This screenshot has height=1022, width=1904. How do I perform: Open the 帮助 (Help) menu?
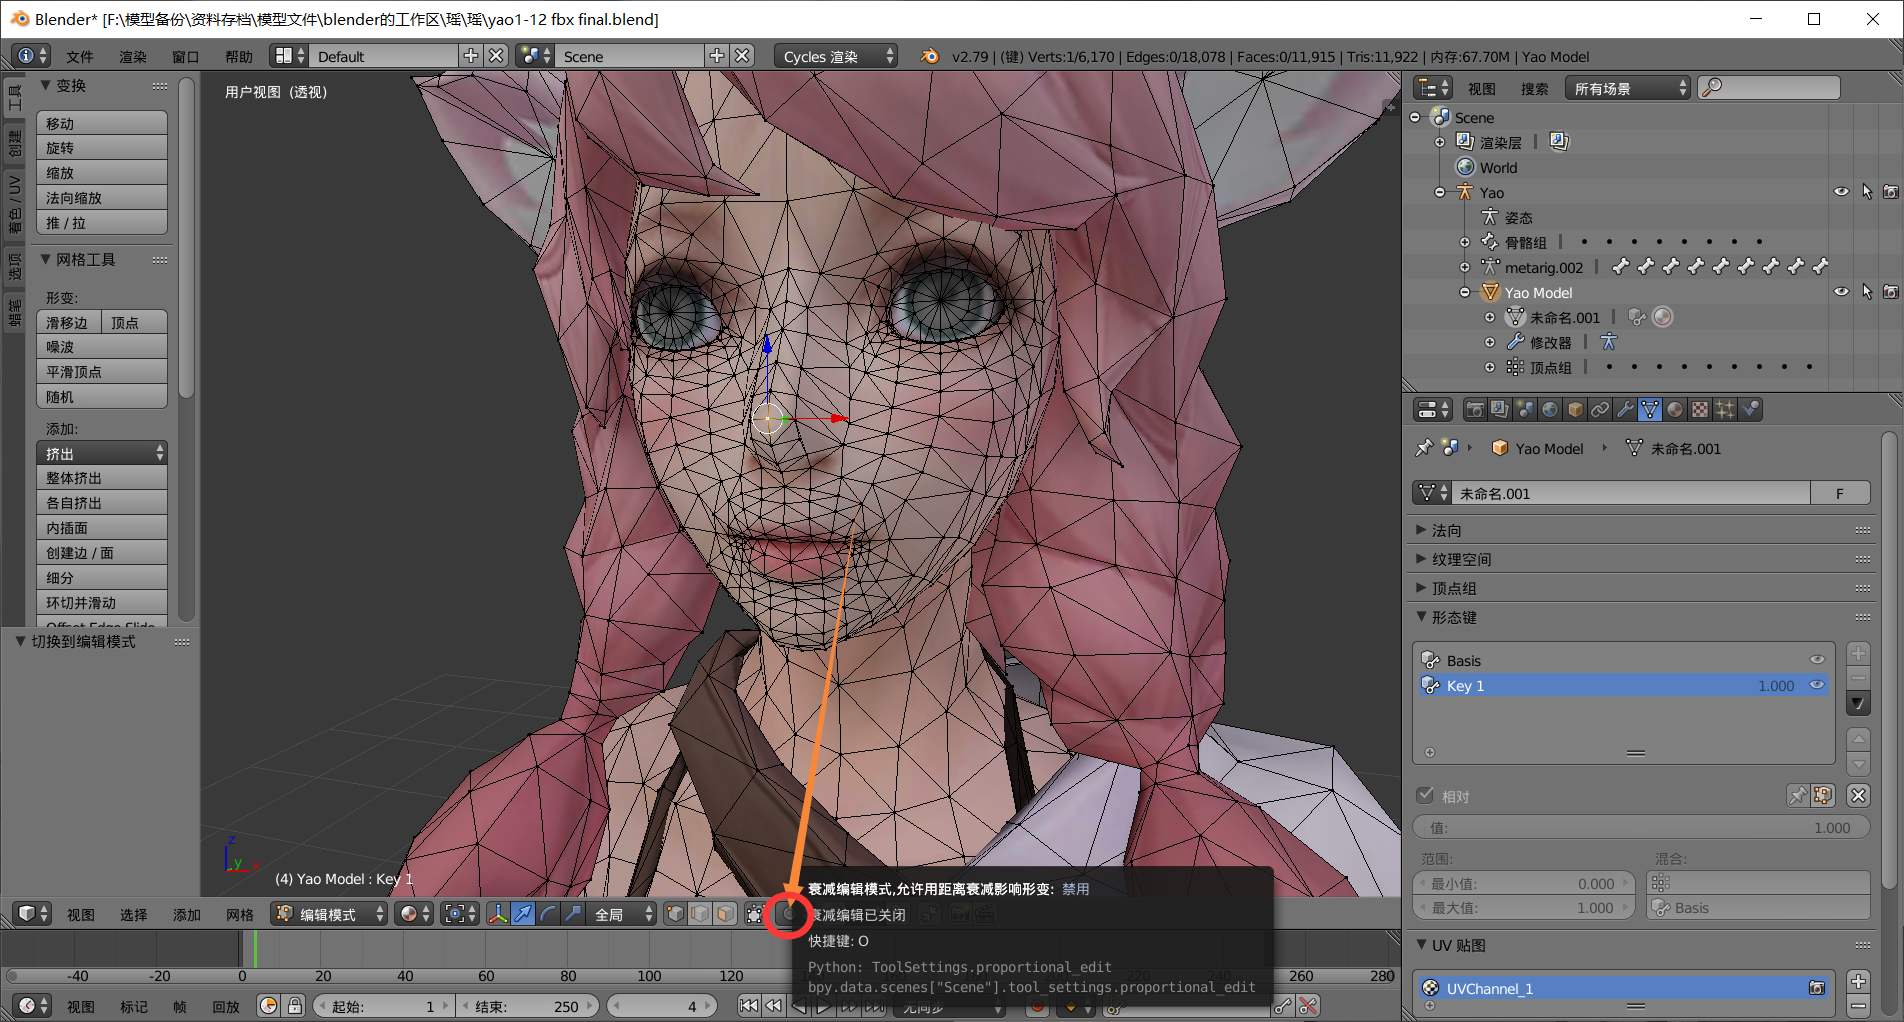239,57
